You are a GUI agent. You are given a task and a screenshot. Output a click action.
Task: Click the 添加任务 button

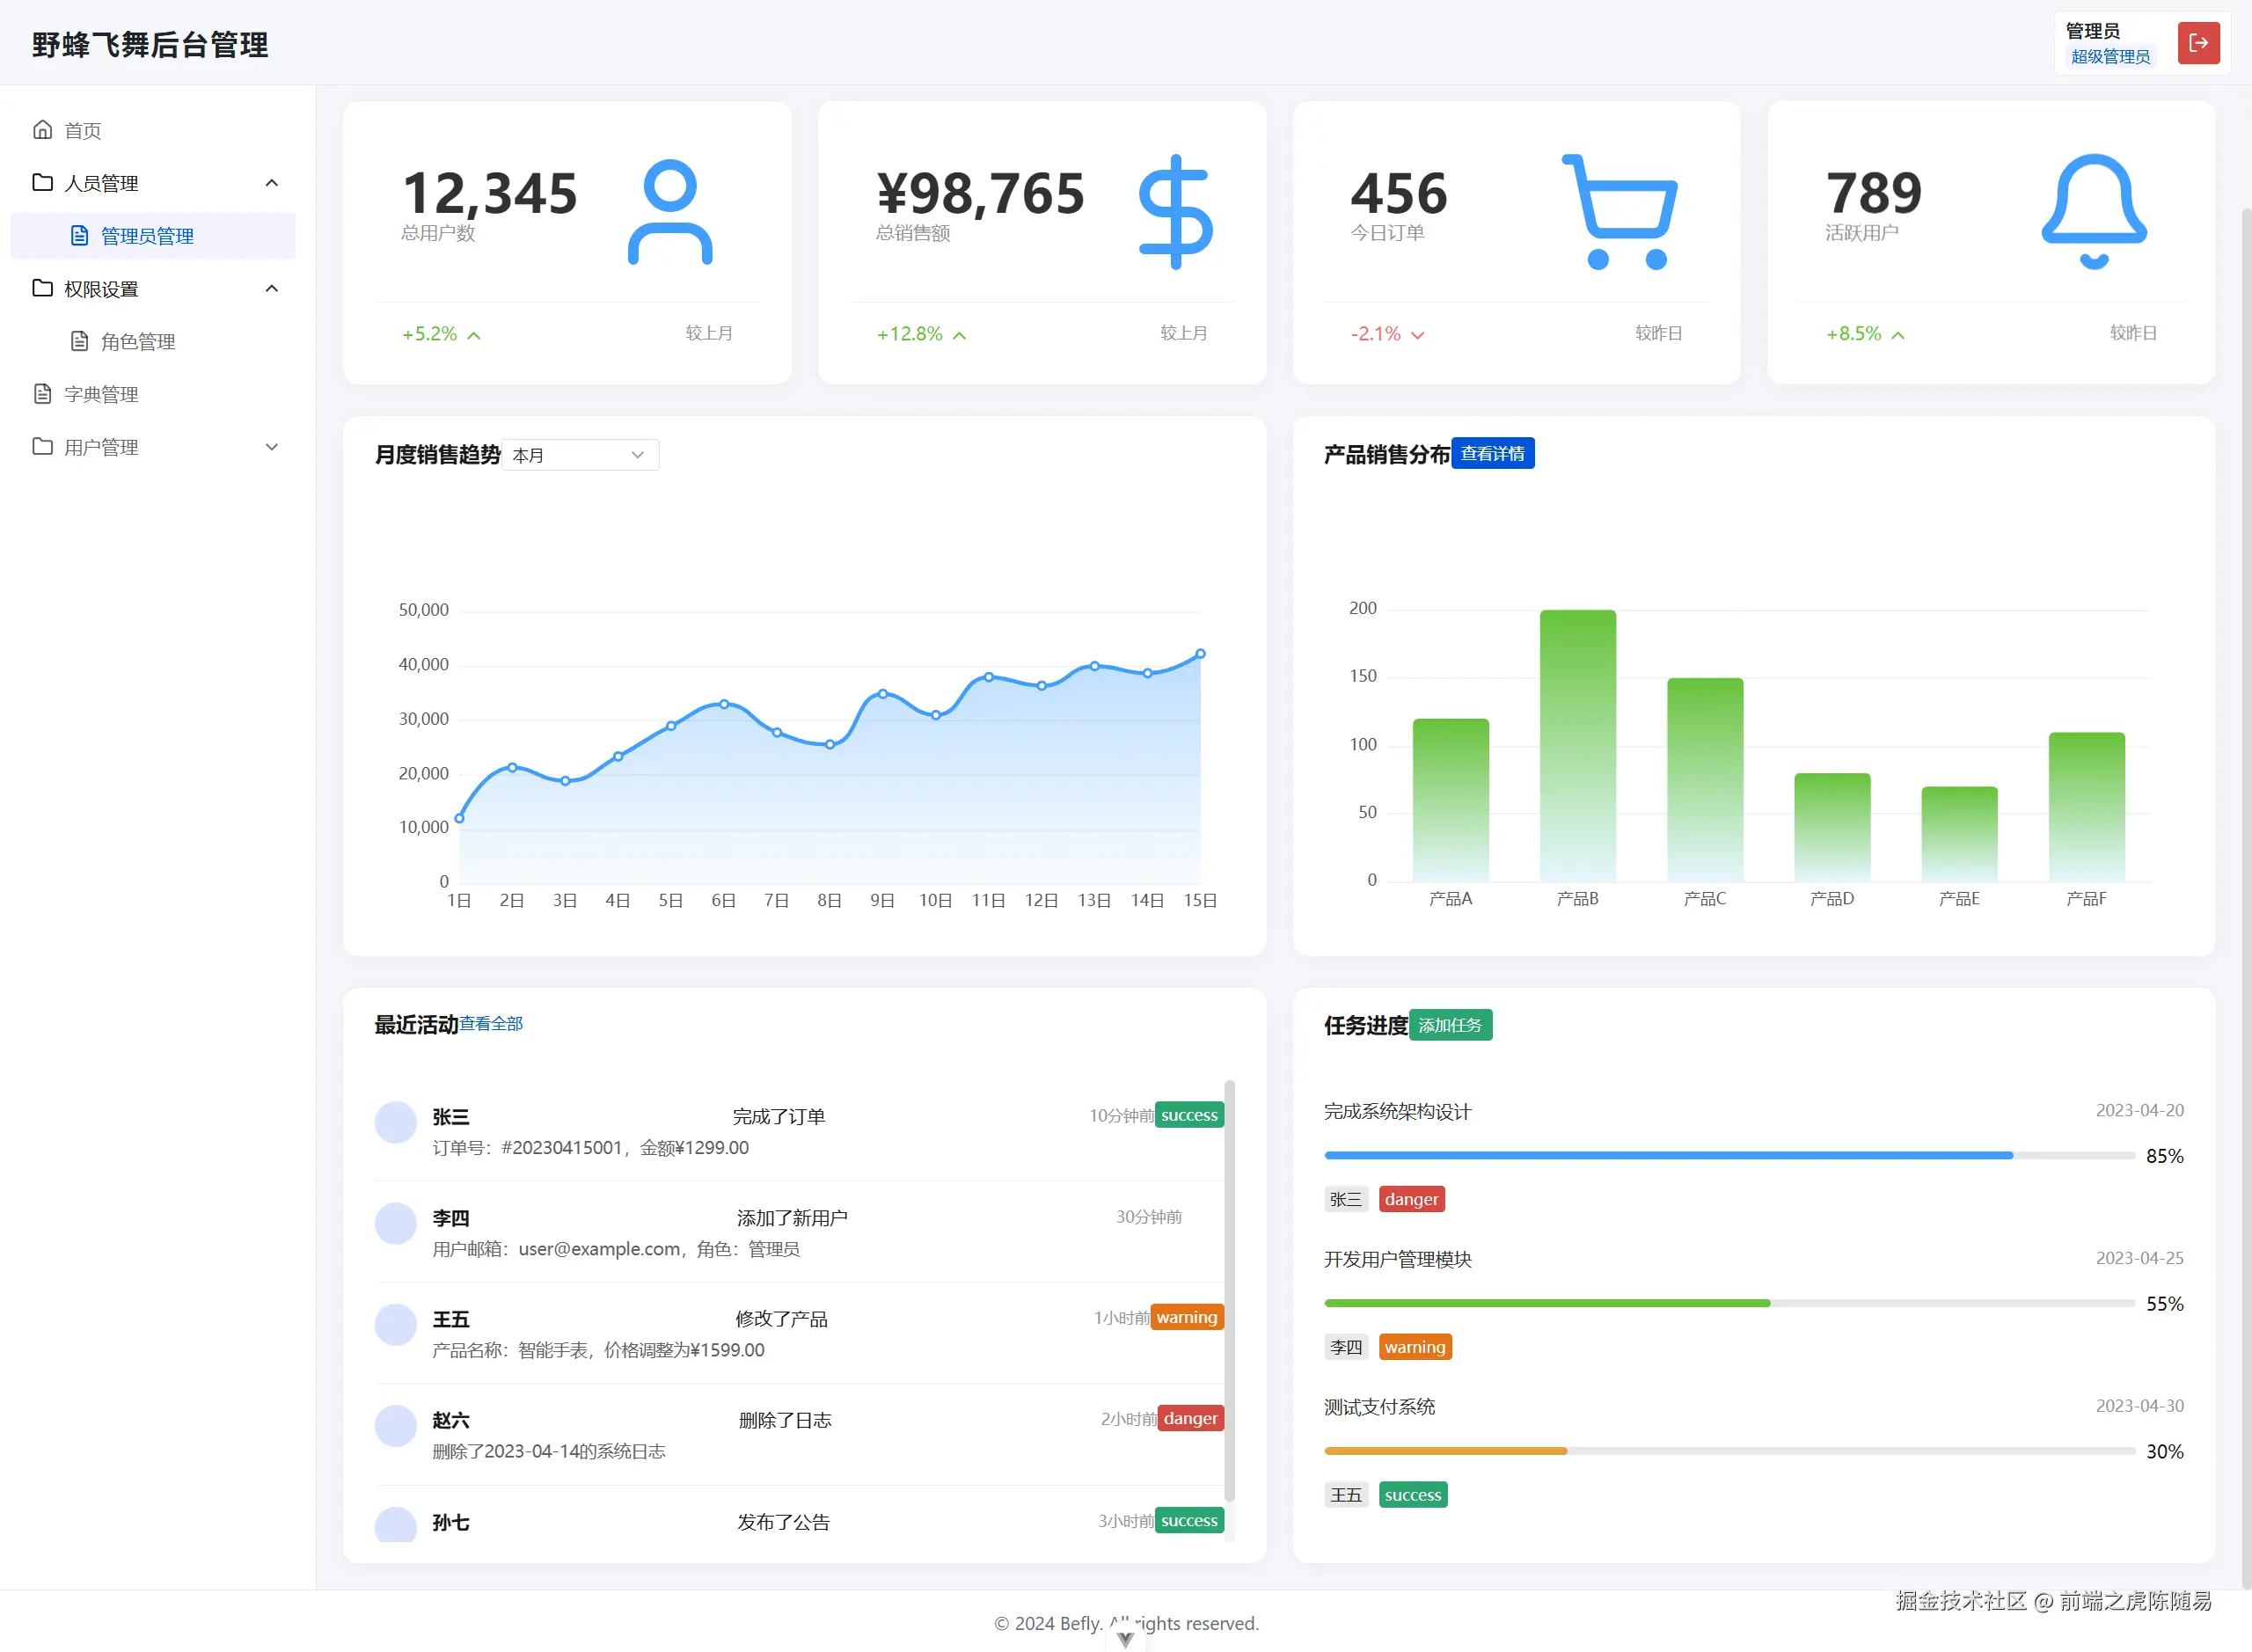pos(1449,1025)
